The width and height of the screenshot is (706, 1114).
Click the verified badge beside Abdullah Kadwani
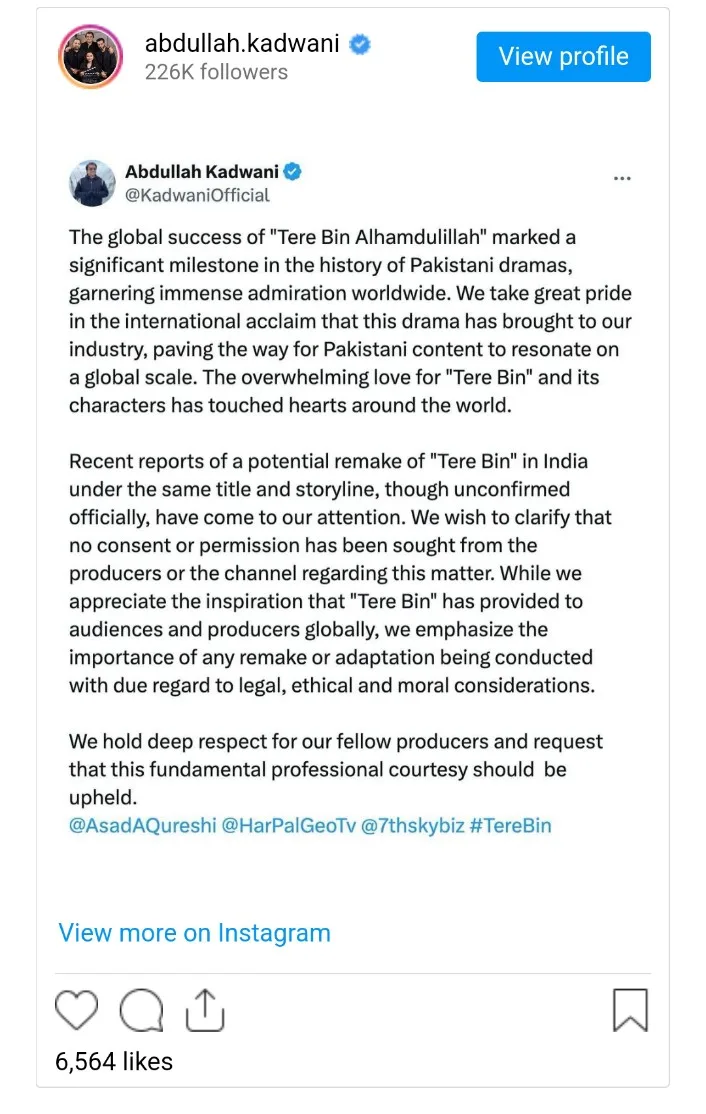pyautogui.click(x=292, y=171)
